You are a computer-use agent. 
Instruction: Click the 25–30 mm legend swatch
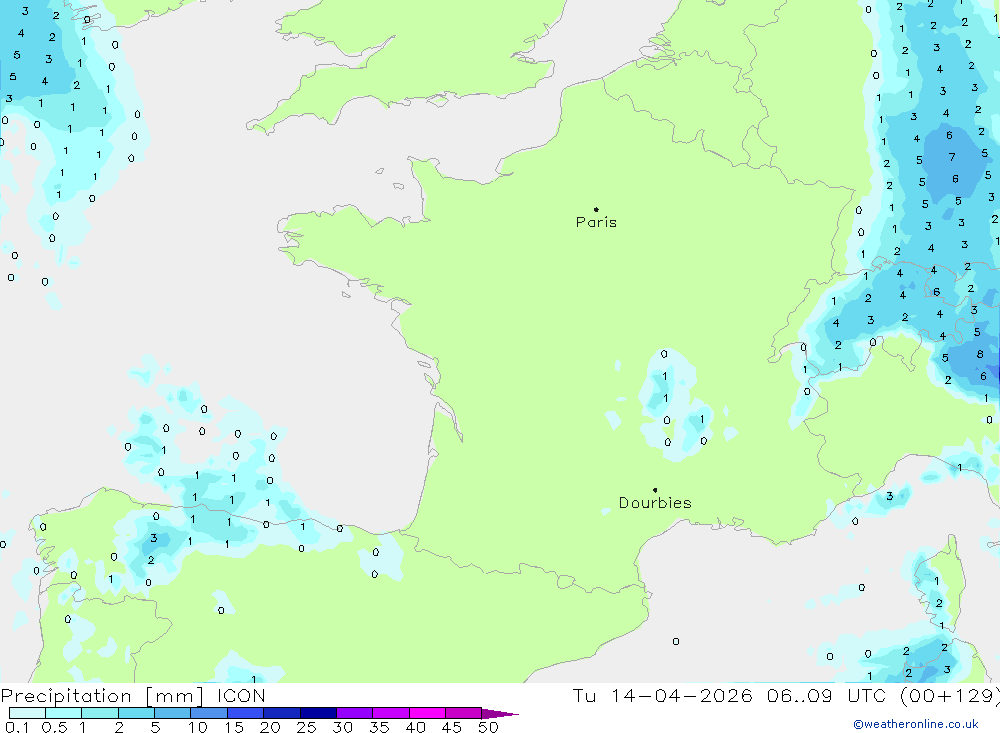[318, 713]
